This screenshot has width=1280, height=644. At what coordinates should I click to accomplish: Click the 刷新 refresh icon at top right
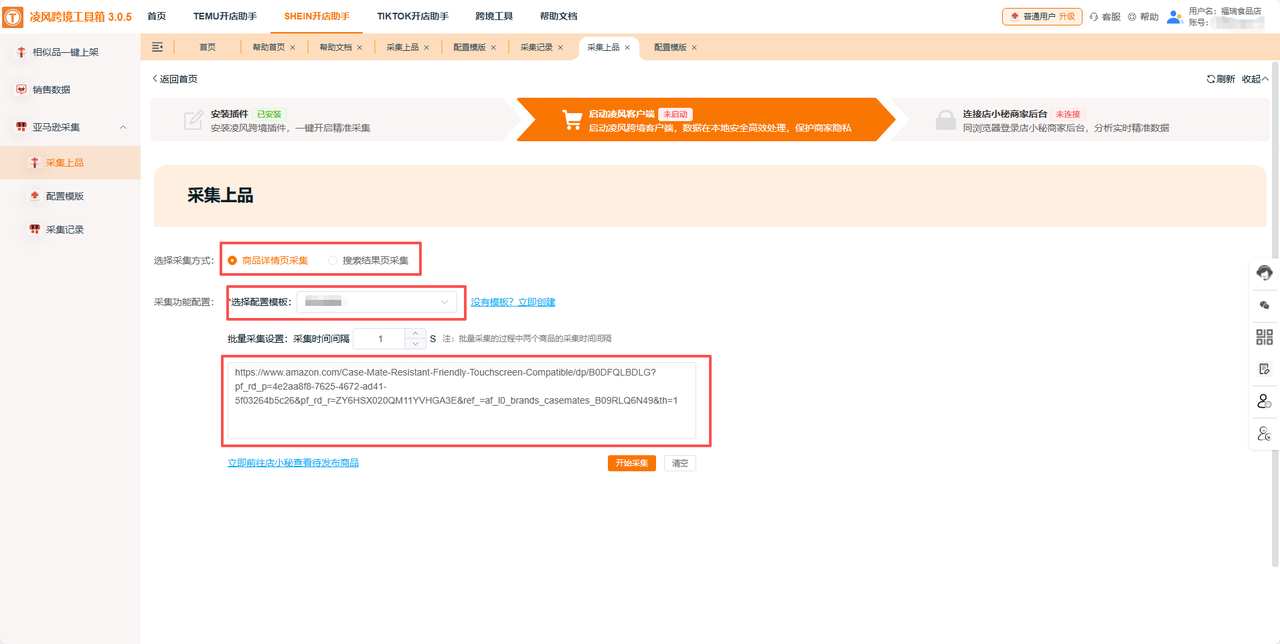coord(1213,78)
